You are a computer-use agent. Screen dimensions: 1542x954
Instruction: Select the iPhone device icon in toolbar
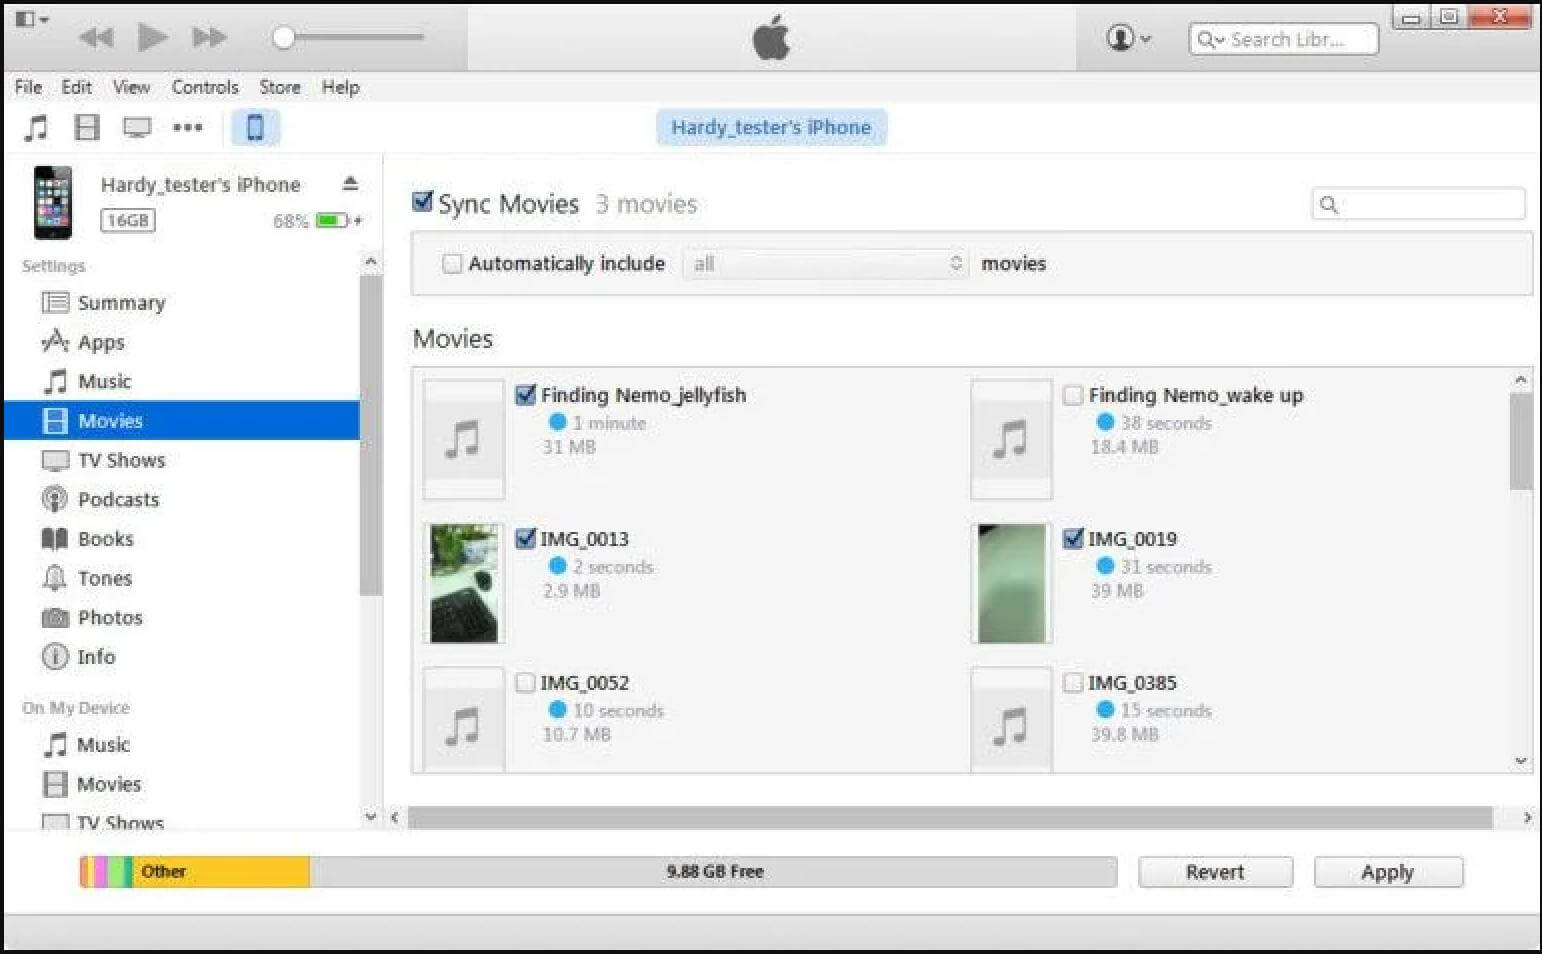[x=255, y=127]
